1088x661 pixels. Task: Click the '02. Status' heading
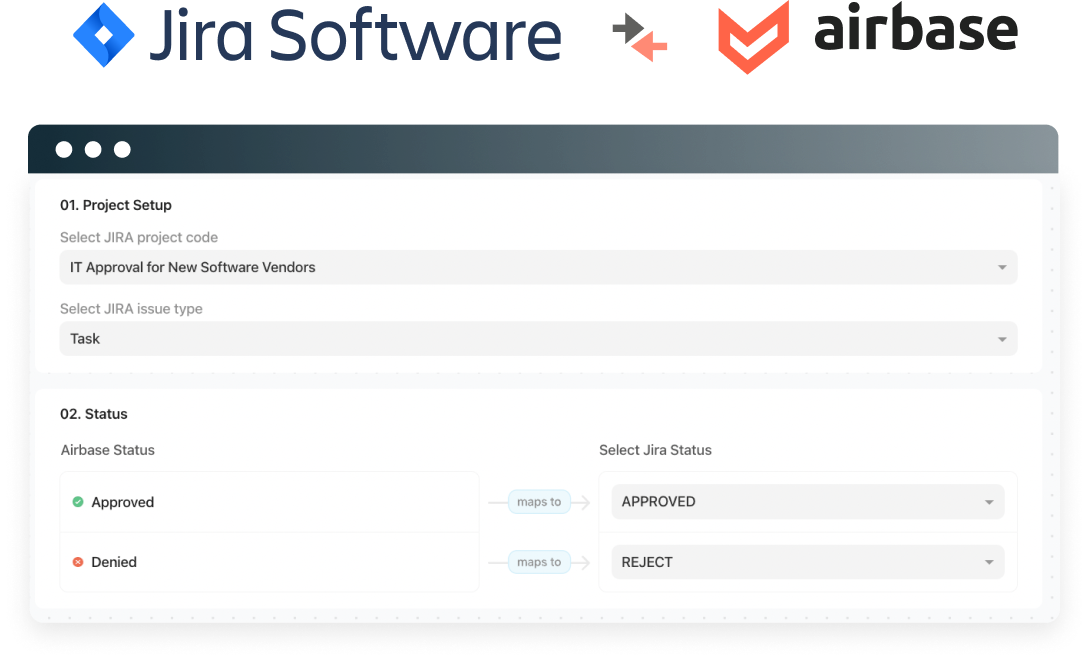coord(94,414)
